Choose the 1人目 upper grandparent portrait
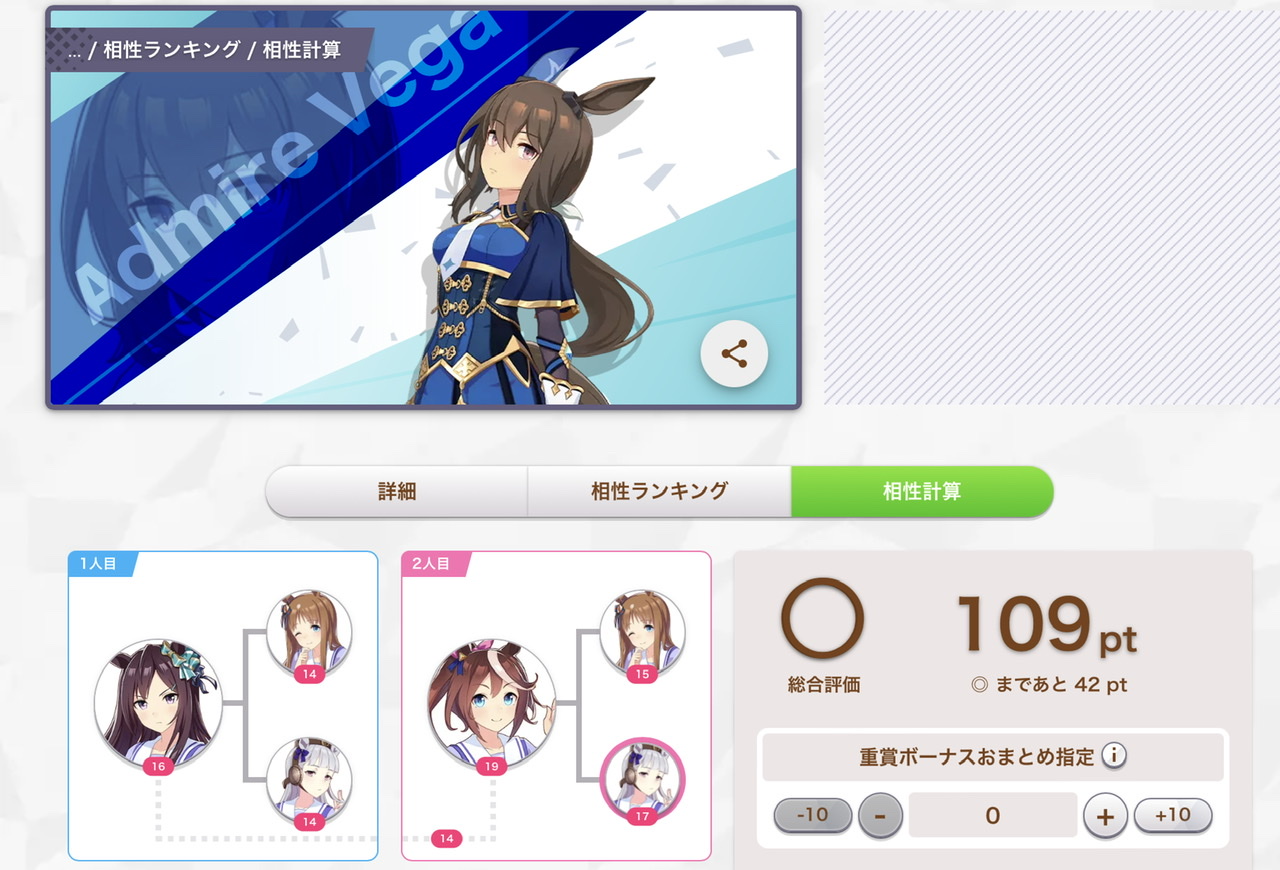The image size is (1280, 870). tap(309, 632)
